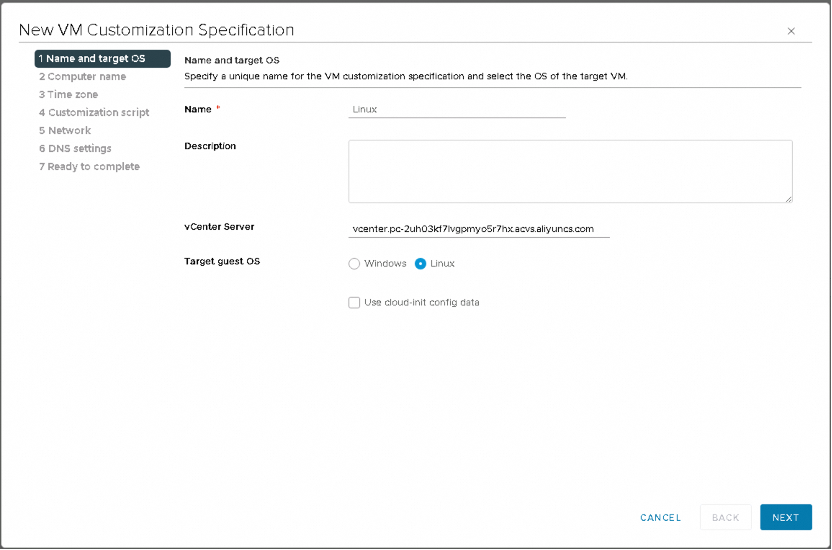Click the NEXT button

[x=786, y=517]
